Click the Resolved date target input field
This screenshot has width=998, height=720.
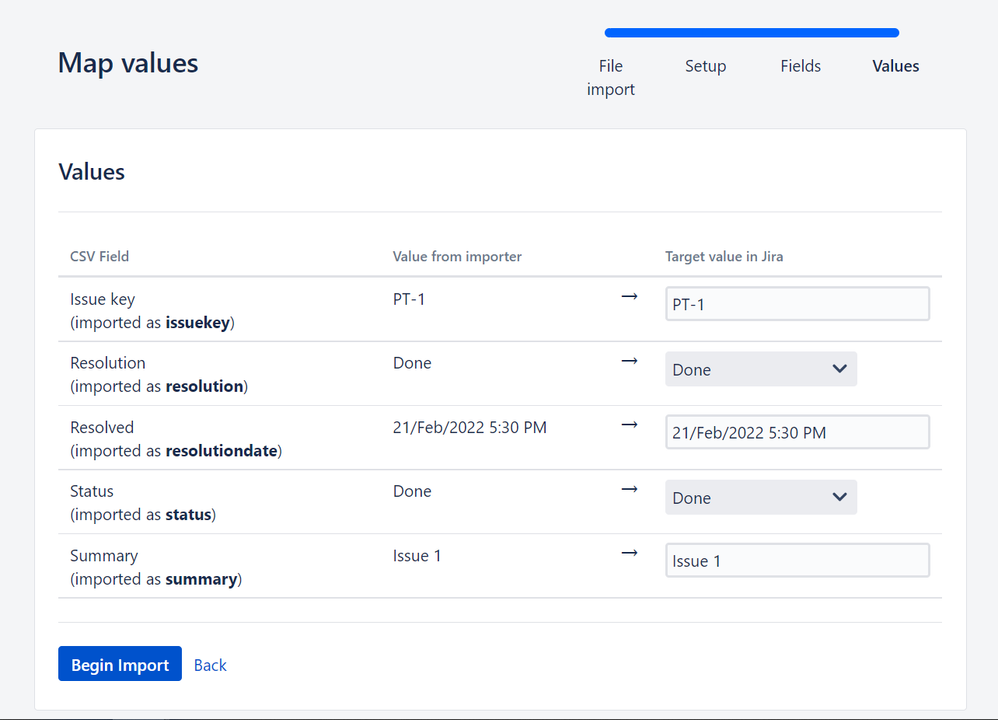[x=798, y=433]
